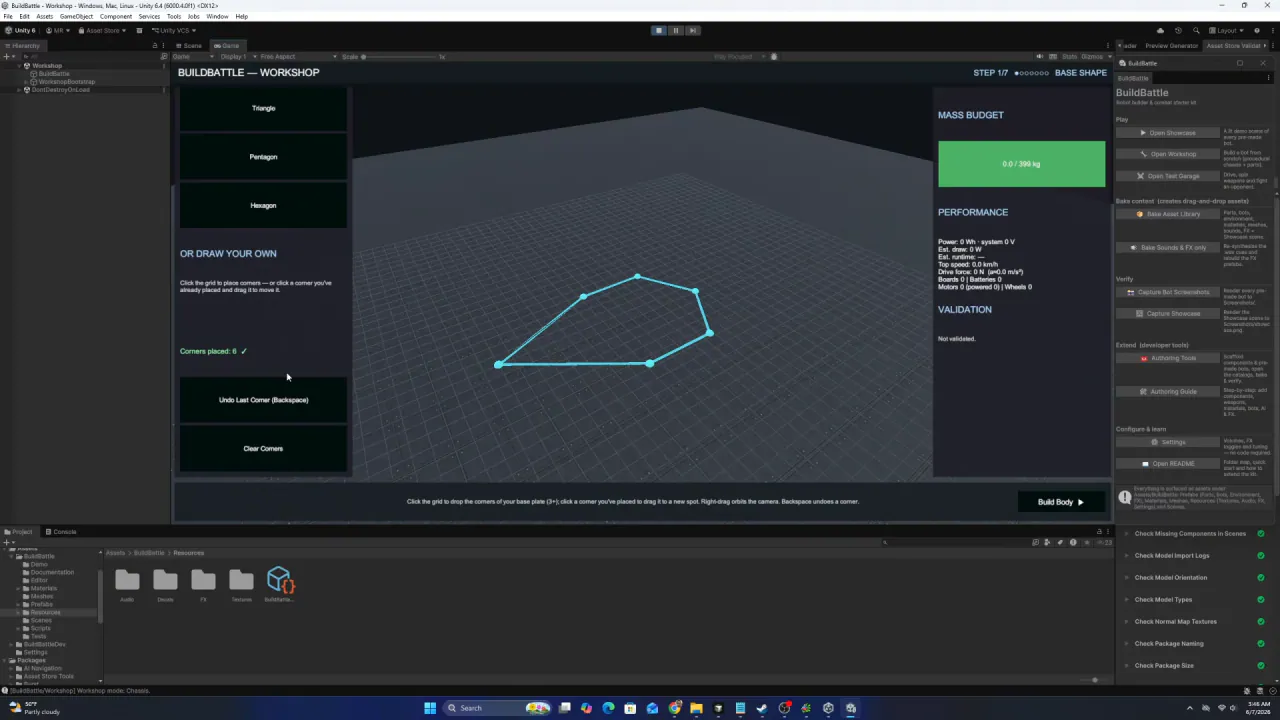The height and width of the screenshot is (720, 1280).
Task: Toggle Gizmos in the Game view
Action: (1091, 56)
